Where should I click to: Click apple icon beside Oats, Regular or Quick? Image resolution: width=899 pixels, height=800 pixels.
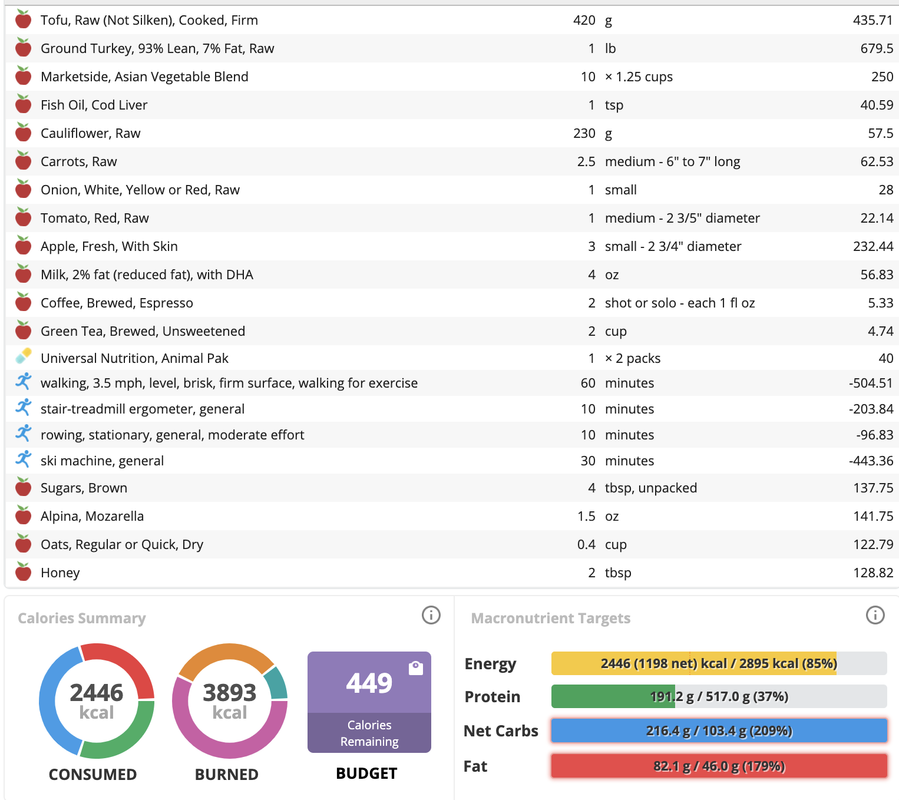pyautogui.click(x=23, y=544)
